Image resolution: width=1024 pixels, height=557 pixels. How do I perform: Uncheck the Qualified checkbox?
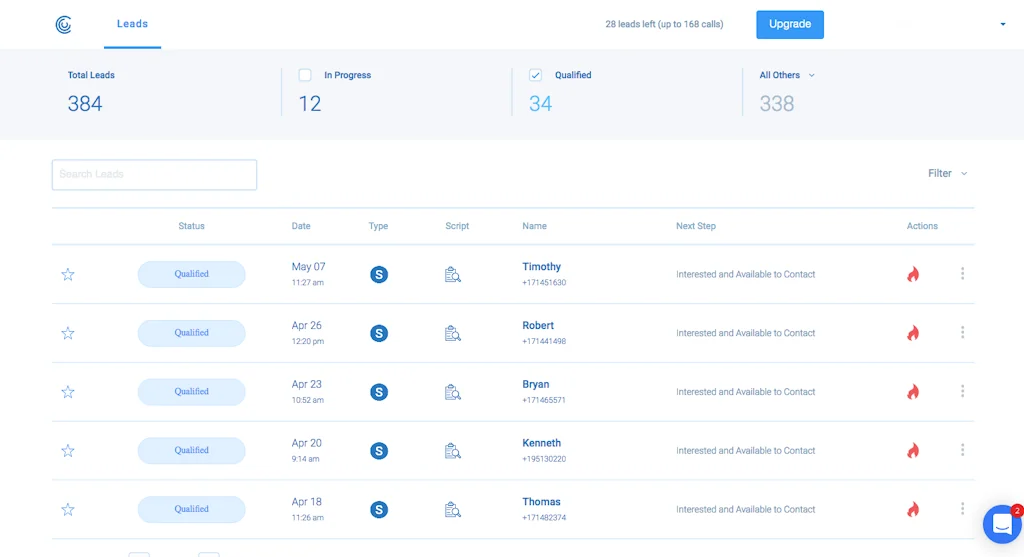click(x=536, y=75)
